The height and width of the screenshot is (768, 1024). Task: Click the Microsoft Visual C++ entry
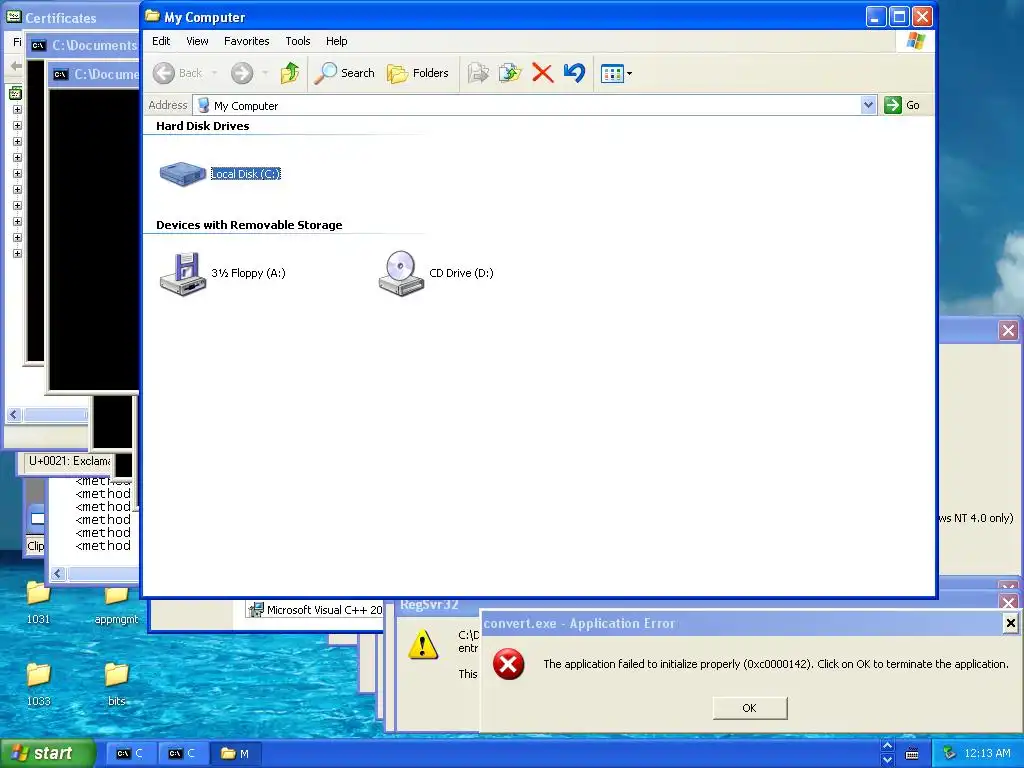tap(315, 610)
